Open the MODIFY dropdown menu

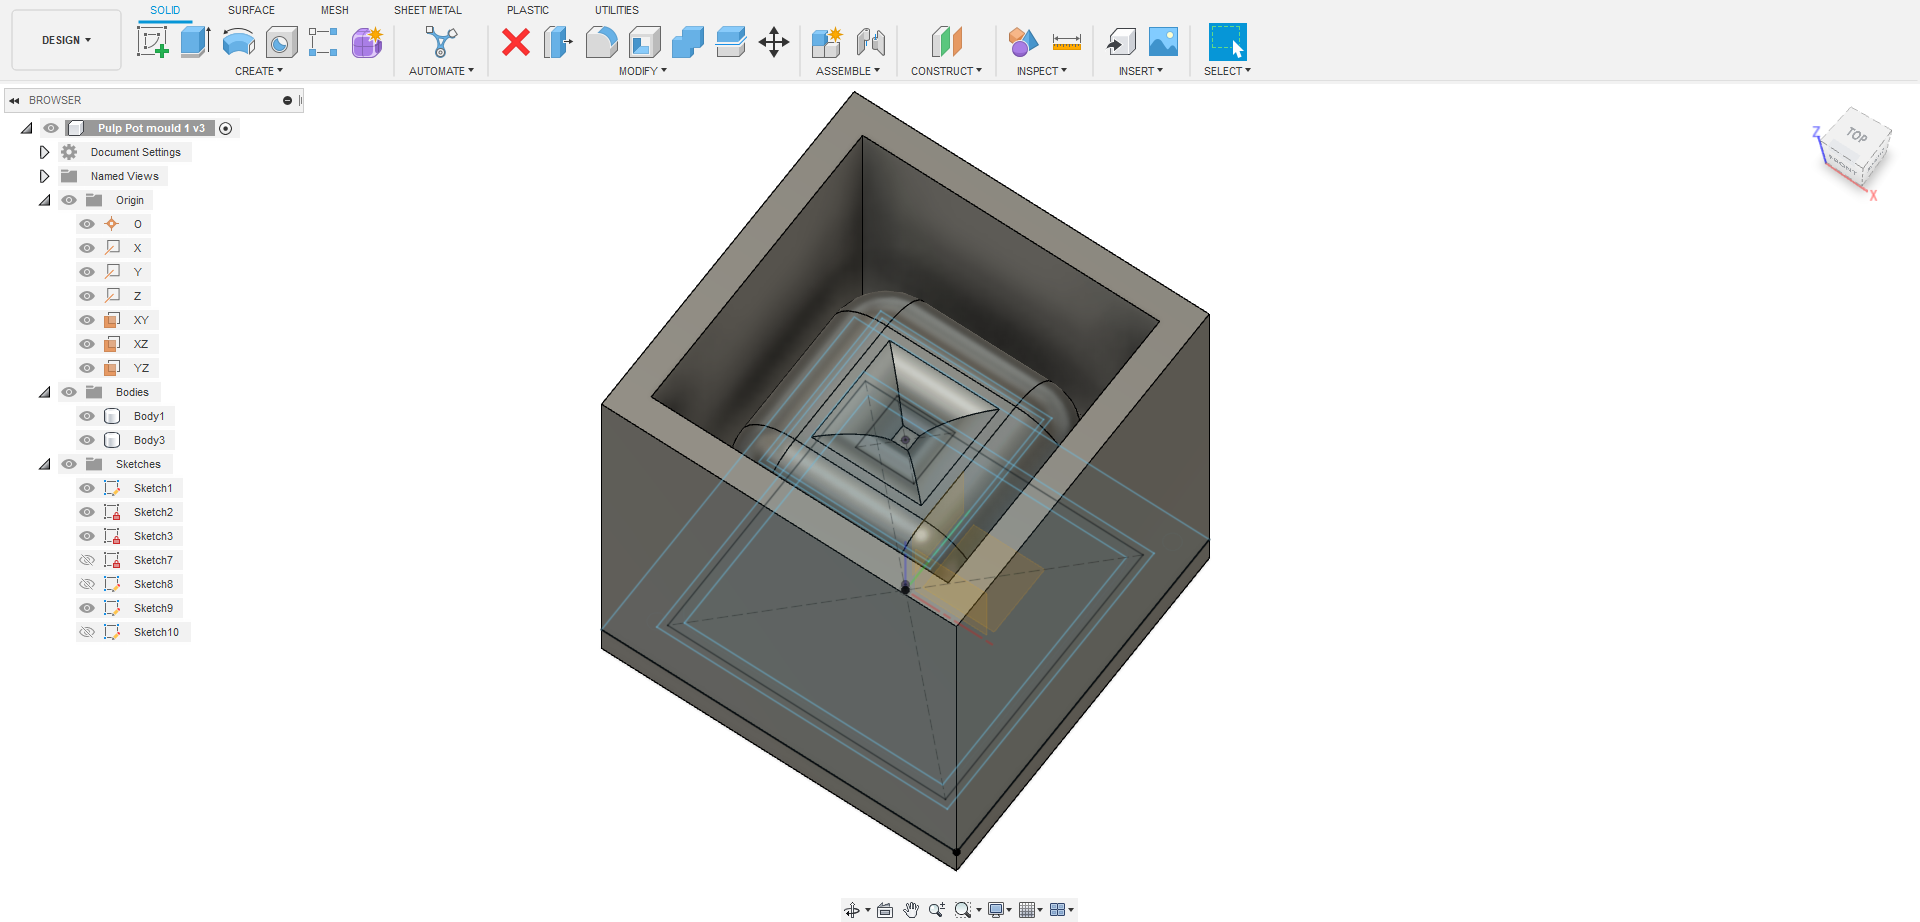pyautogui.click(x=642, y=71)
